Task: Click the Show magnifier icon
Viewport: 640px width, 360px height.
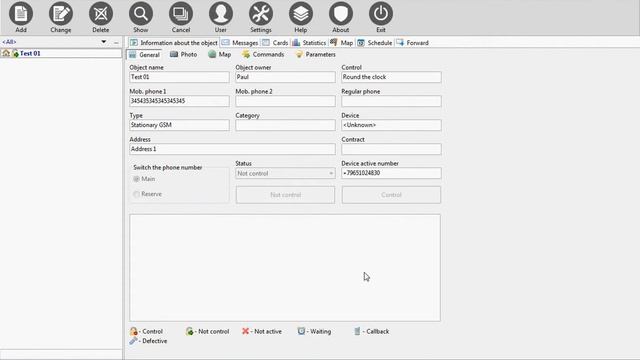Action: coord(141,14)
